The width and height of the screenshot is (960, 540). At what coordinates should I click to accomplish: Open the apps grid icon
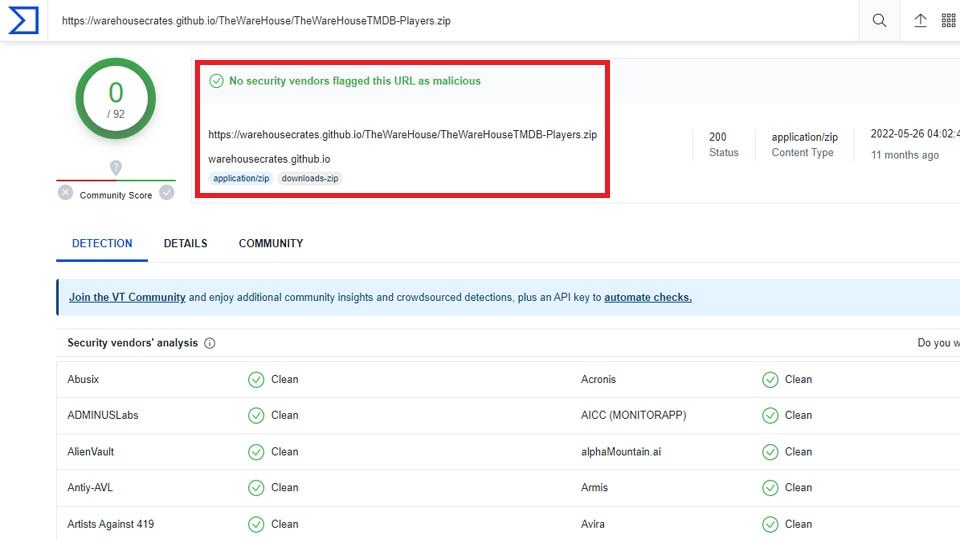pyautogui.click(x=948, y=20)
